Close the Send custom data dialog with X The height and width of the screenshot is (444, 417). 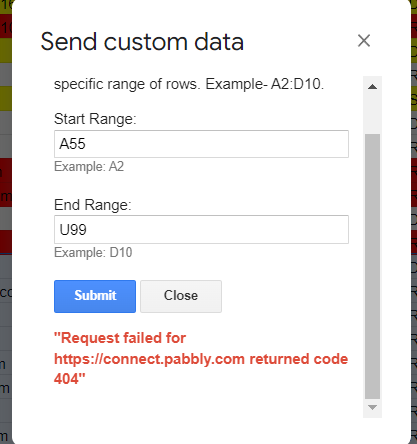pos(364,41)
